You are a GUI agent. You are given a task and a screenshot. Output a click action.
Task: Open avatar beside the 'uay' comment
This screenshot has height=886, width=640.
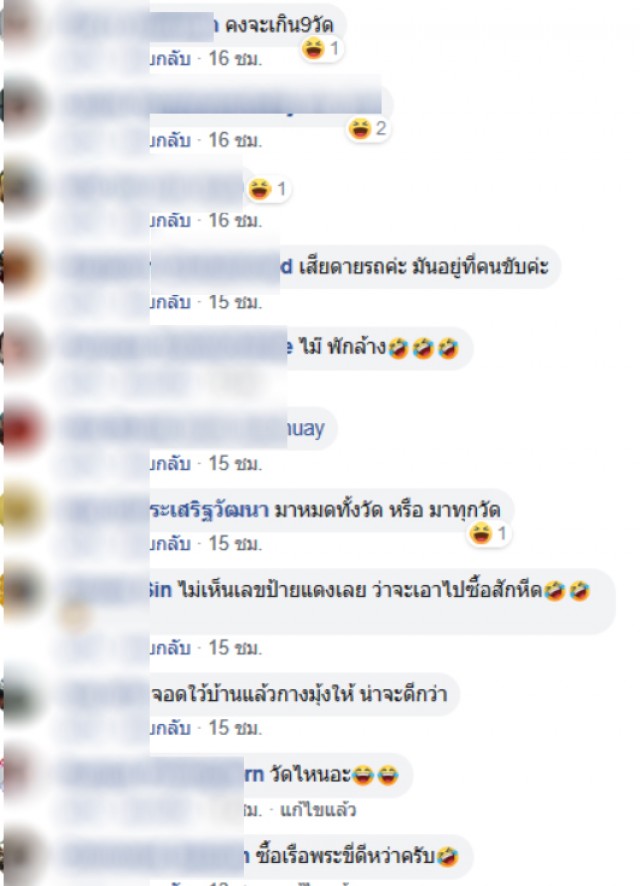point(23,429)
